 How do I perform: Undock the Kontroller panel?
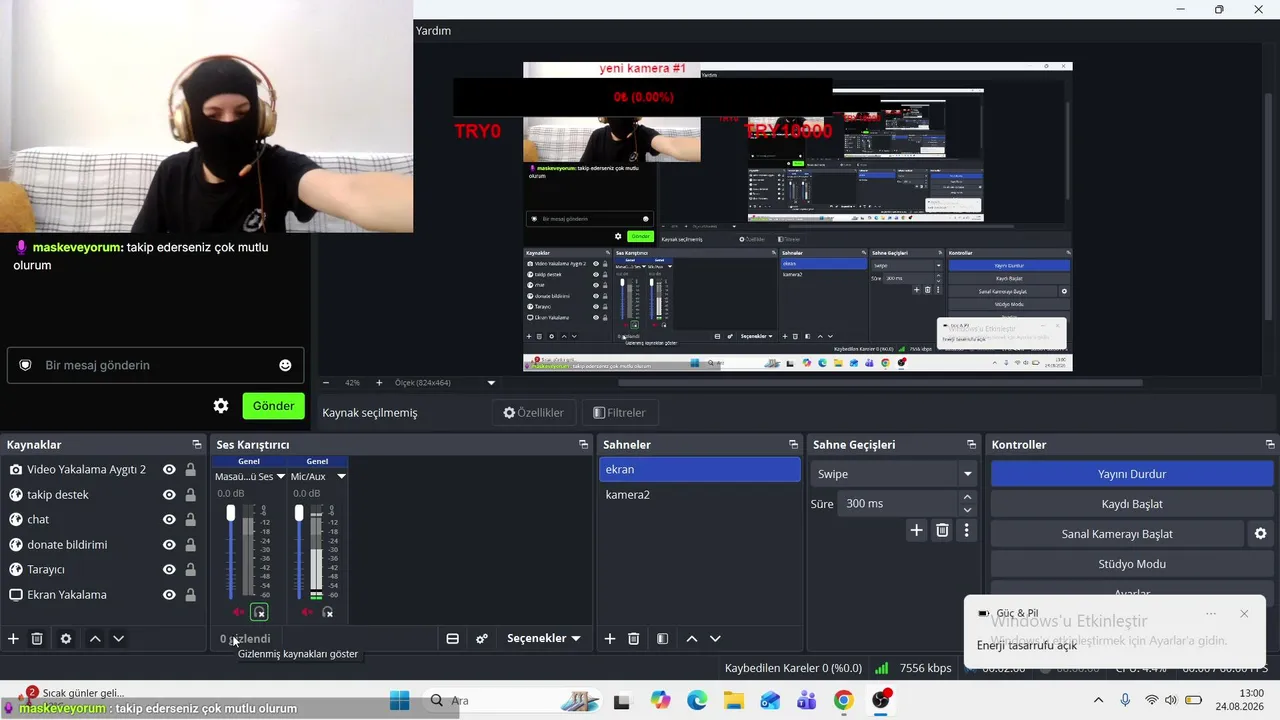pos(1270,444)
